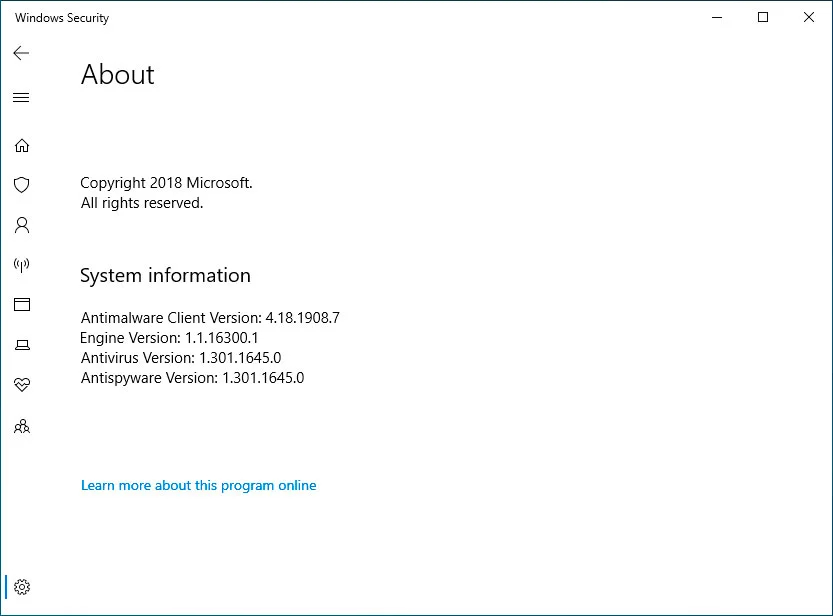Screen dimensions: 833x616
Task: Click the Firewall & network protection icon
Action: pos(21,265)
